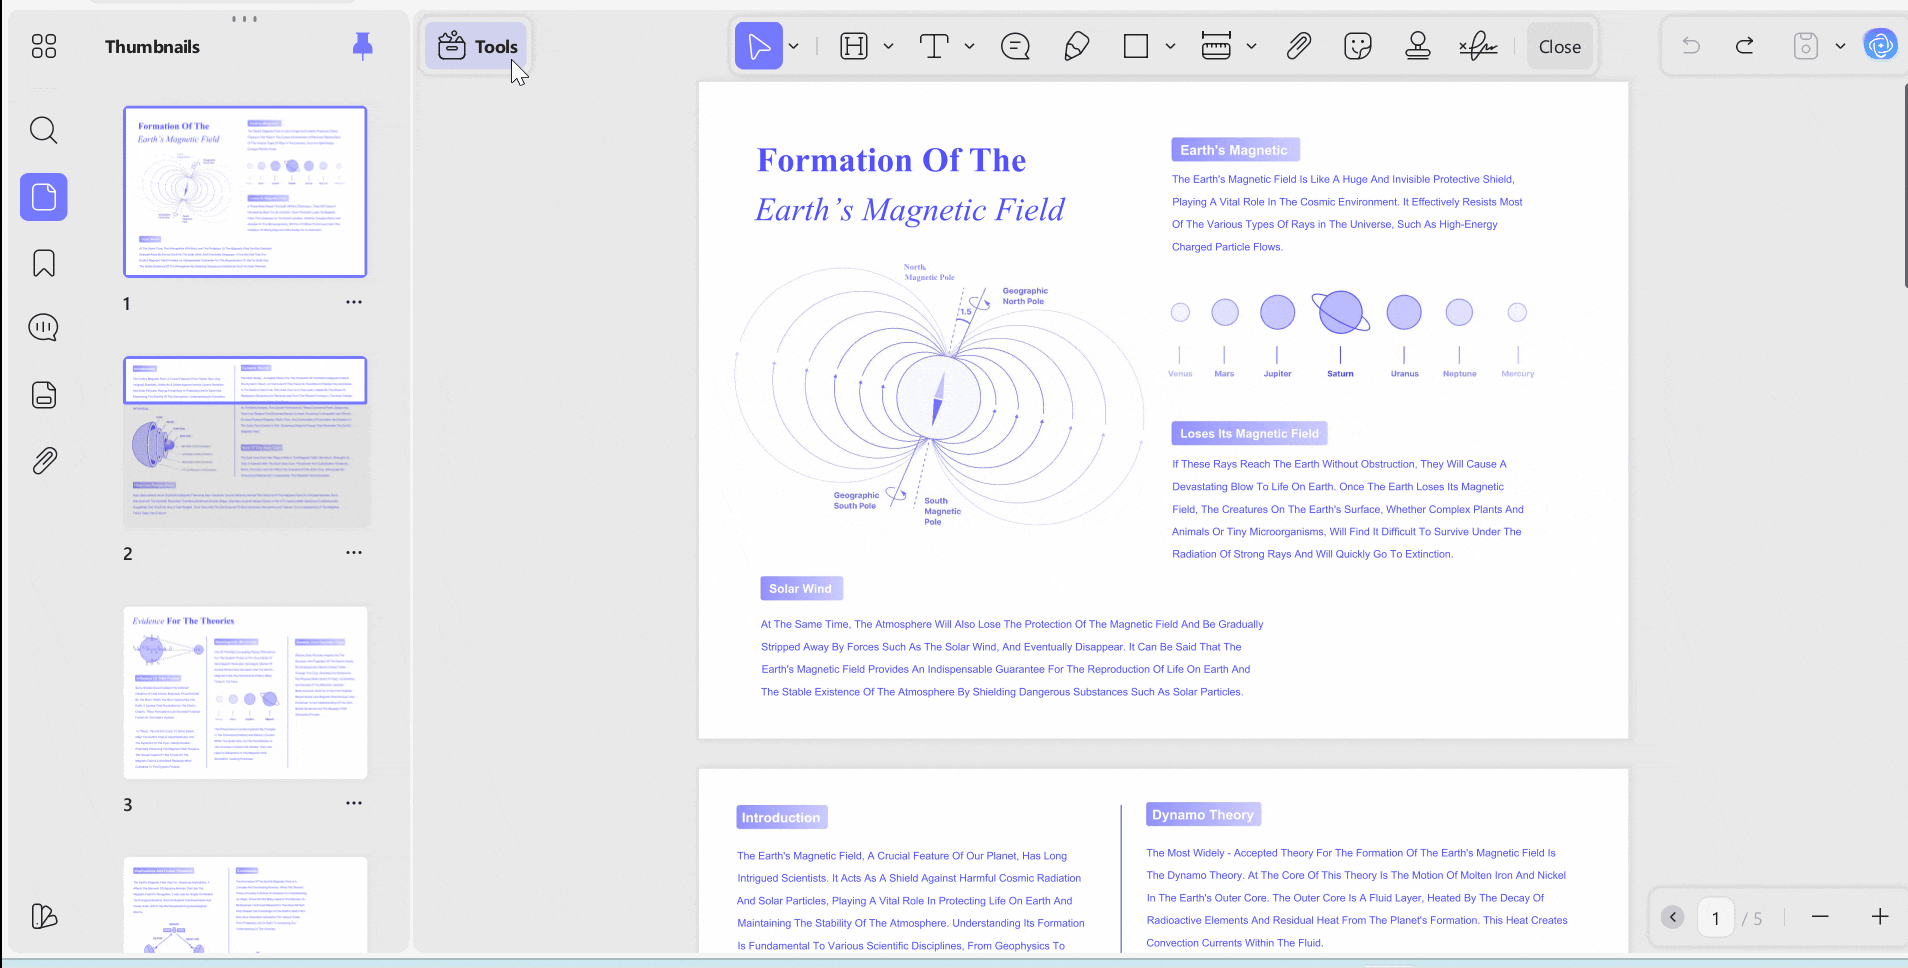
Task: Open the Tools menu button
Action: [477, 46]
